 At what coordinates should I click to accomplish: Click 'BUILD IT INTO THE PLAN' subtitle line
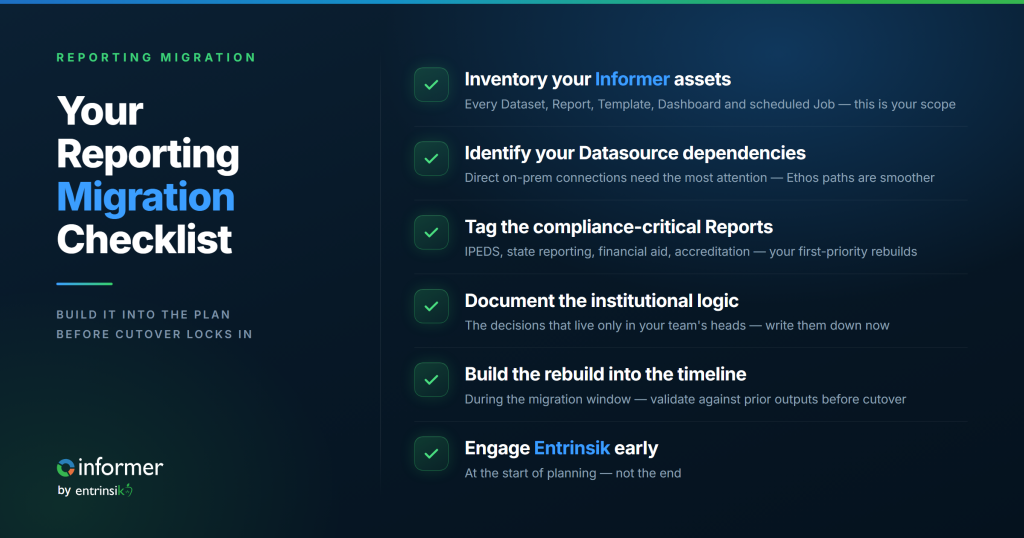pos(144,315)
